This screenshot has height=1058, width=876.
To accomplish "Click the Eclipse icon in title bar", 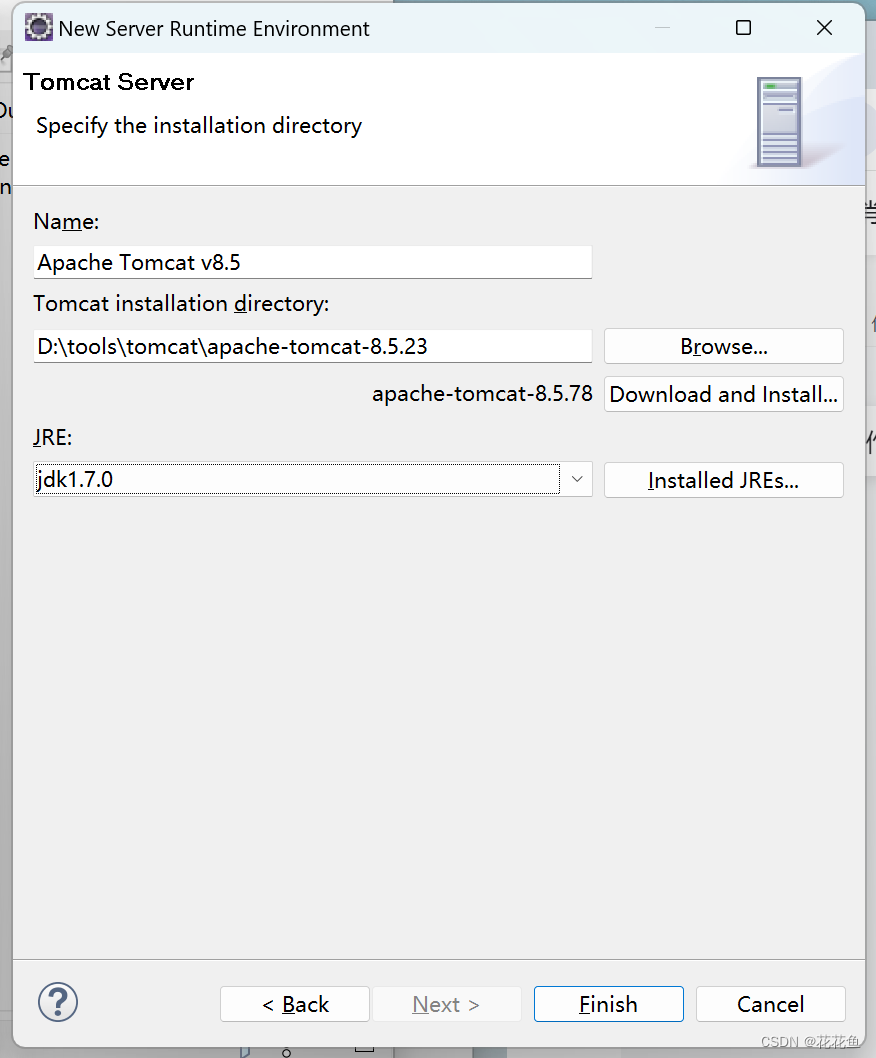I will pyautogui.click(x=38, y=28).
